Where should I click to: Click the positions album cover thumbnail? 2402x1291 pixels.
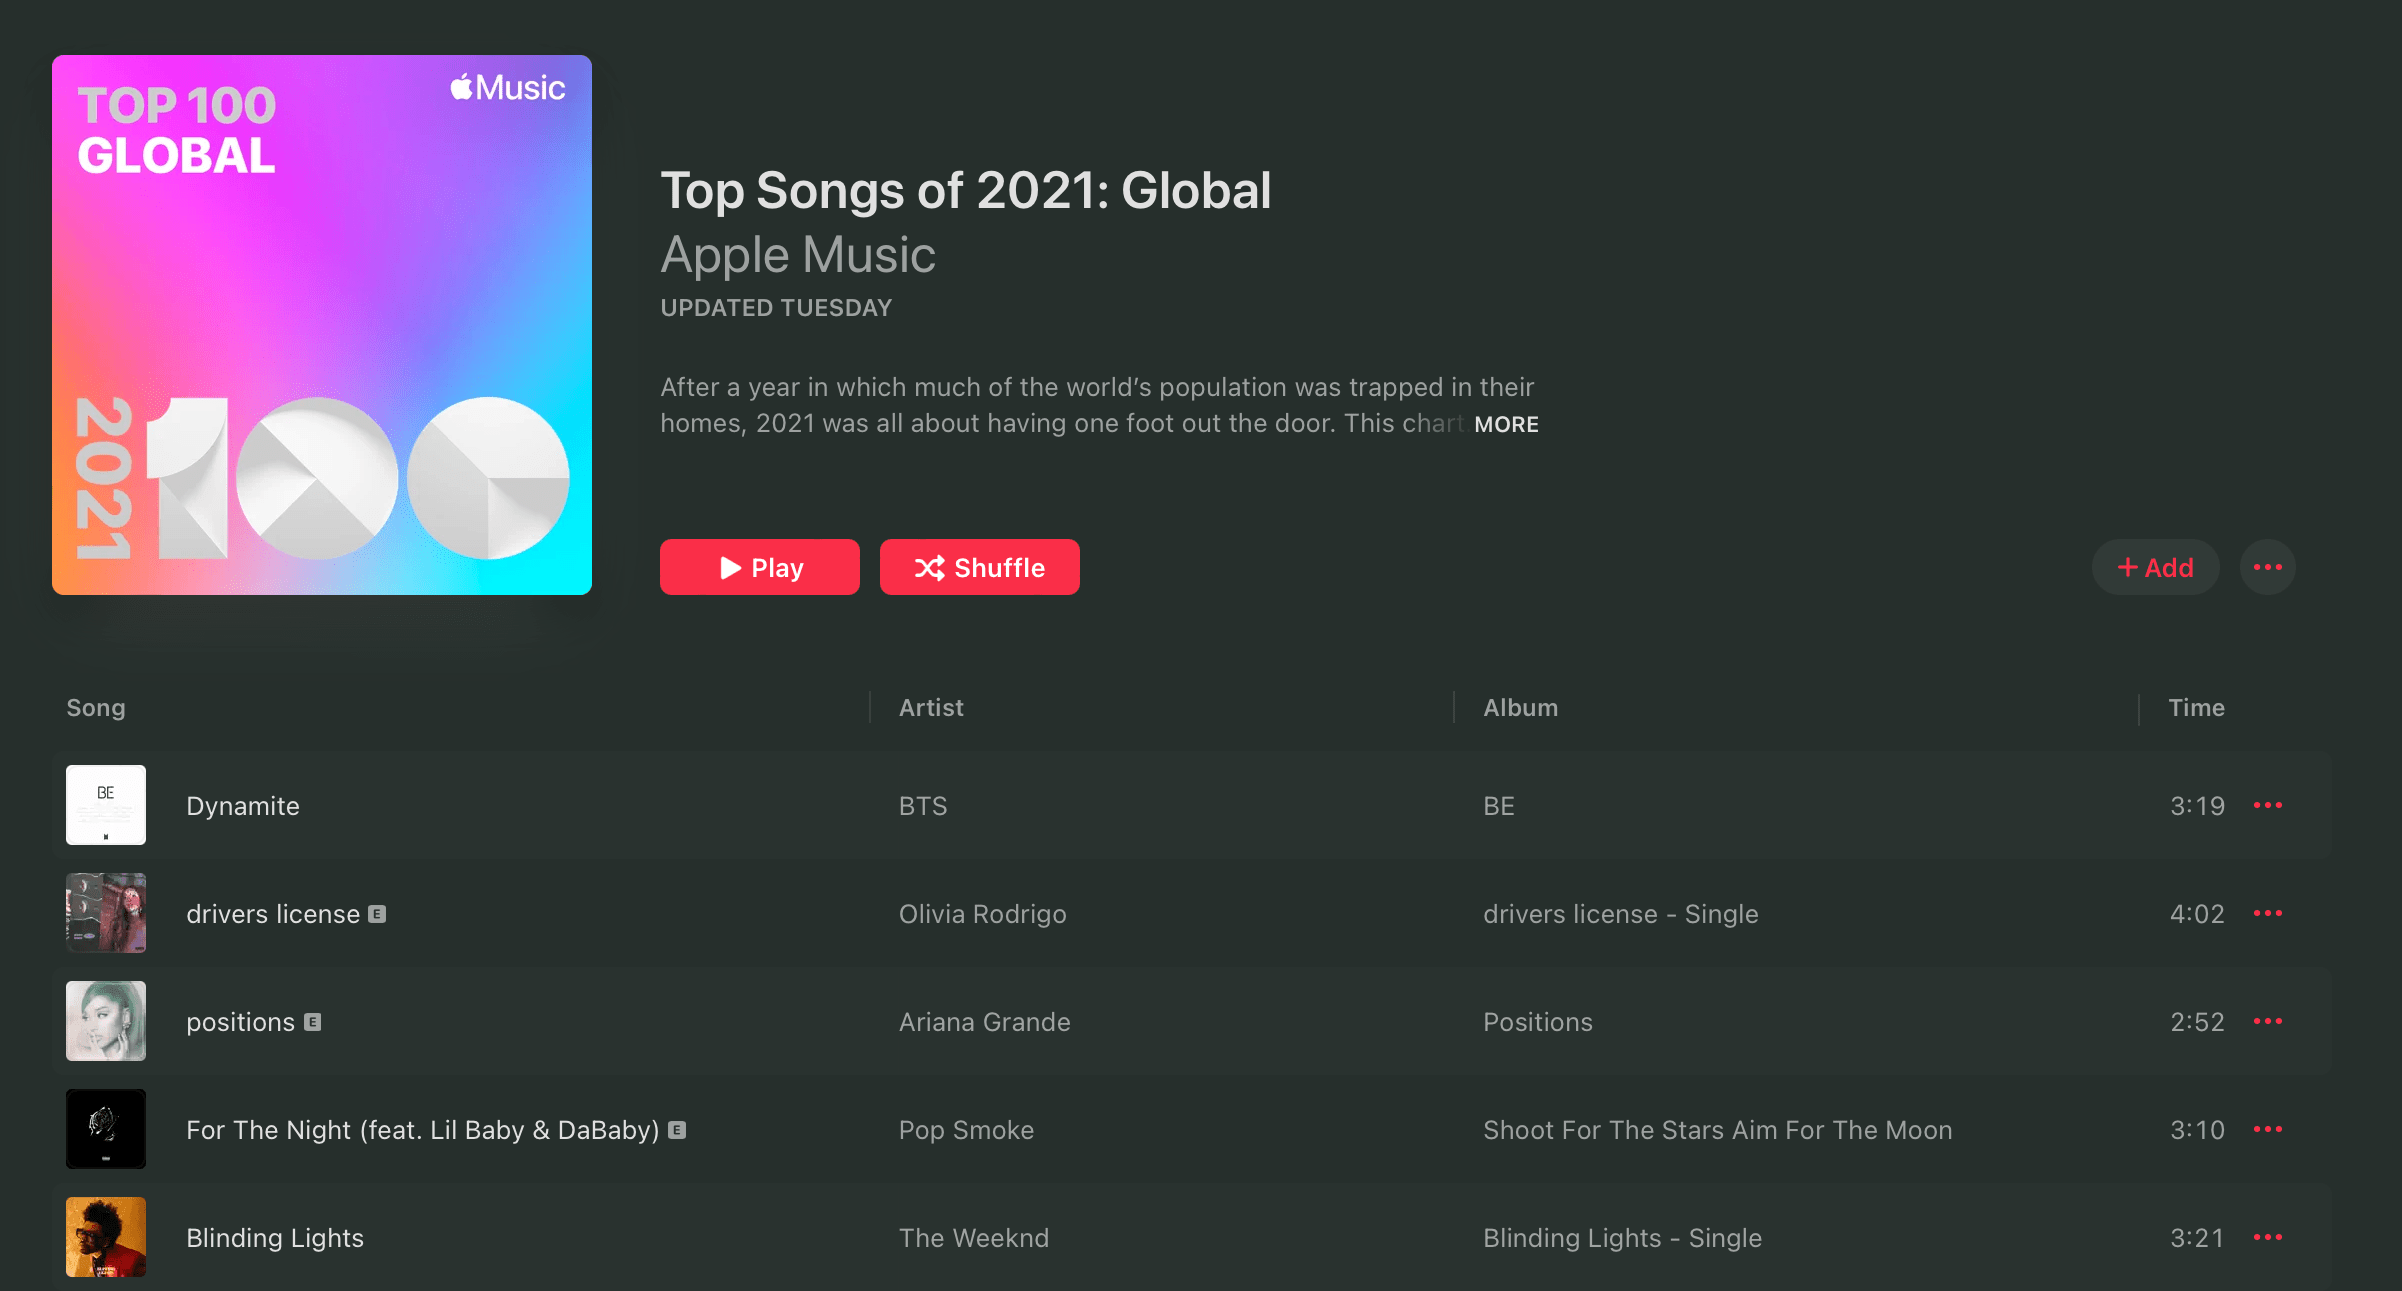pos(106,1022)
